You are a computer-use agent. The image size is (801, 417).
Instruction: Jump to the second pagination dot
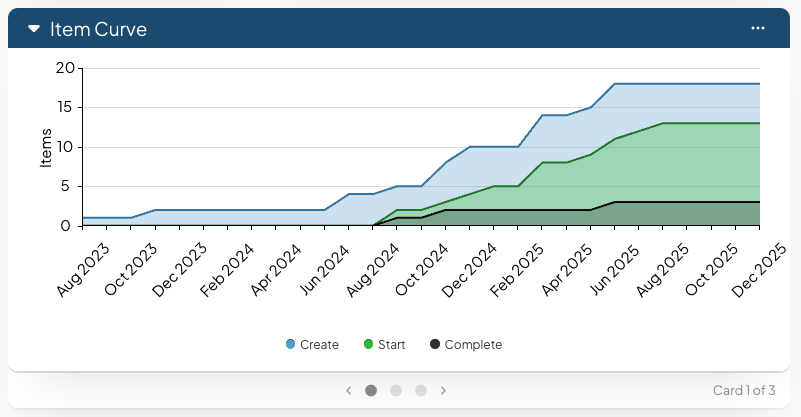(396, 390)
